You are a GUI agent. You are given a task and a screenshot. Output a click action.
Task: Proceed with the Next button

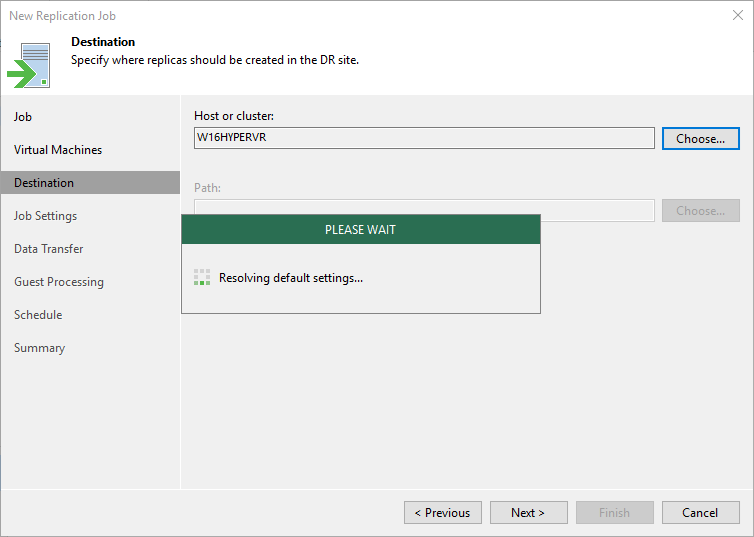(x=528, y=512)
